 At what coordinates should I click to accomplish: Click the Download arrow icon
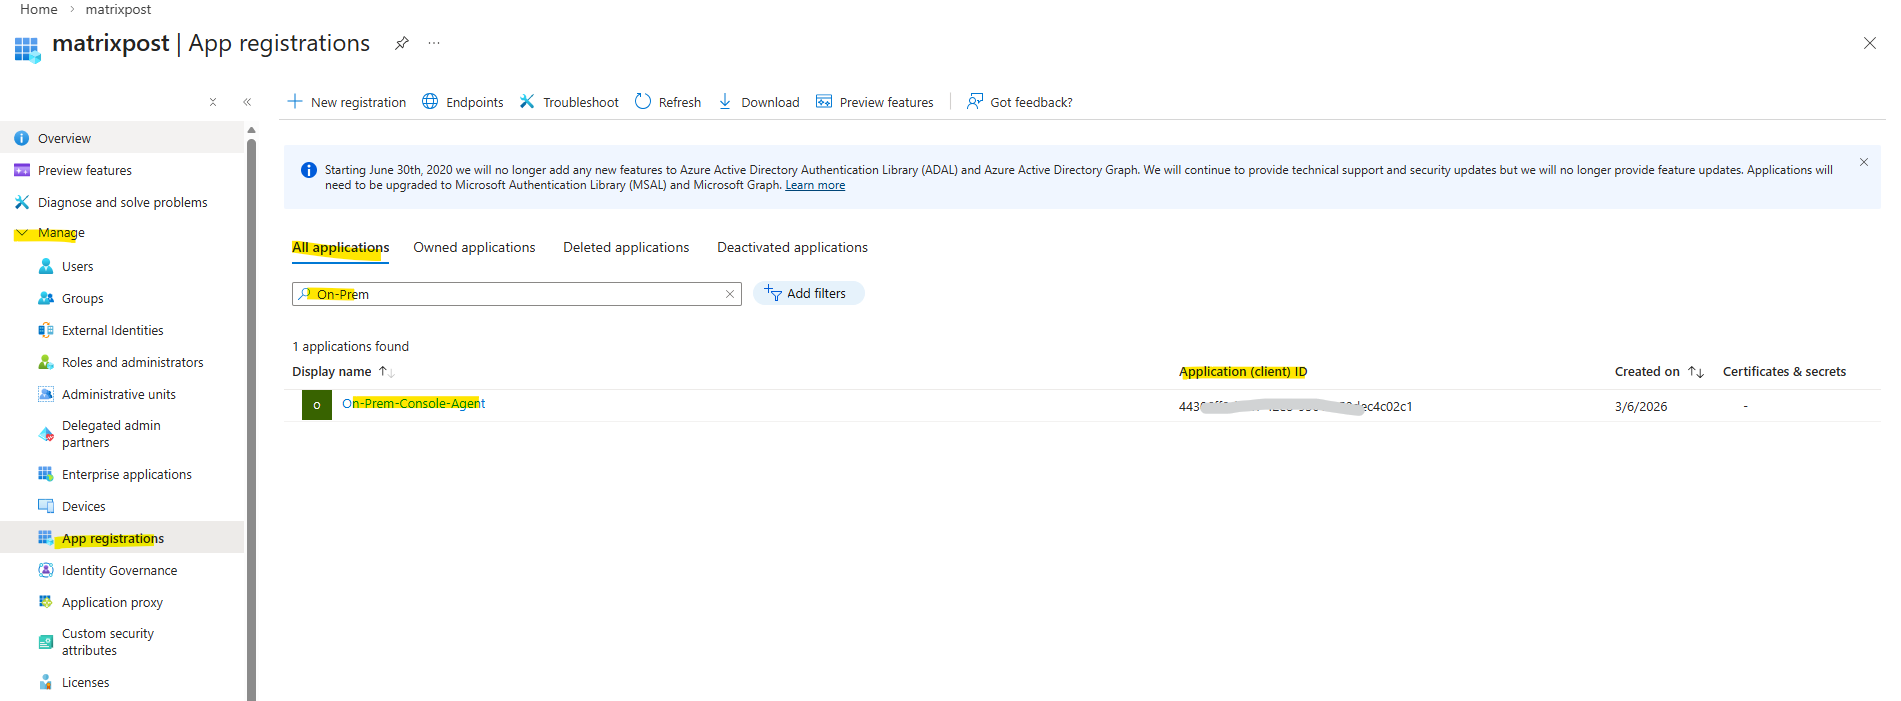point(725,101)
